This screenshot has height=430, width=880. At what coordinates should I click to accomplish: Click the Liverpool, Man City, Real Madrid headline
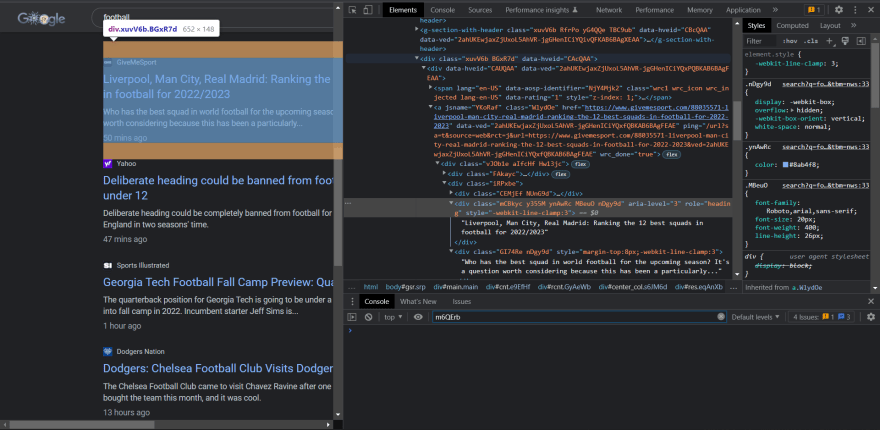coord(217,86)
